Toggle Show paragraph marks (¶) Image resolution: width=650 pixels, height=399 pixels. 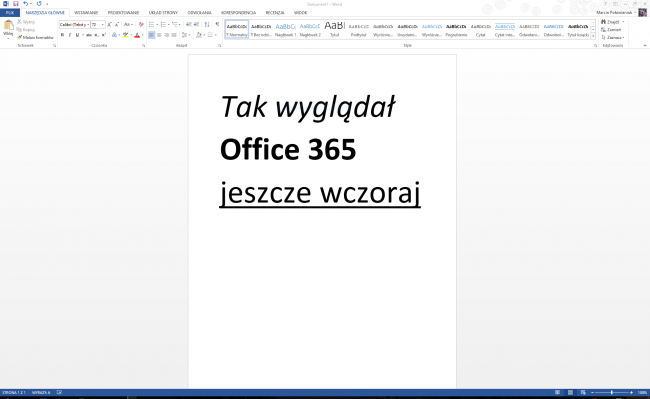217,25
